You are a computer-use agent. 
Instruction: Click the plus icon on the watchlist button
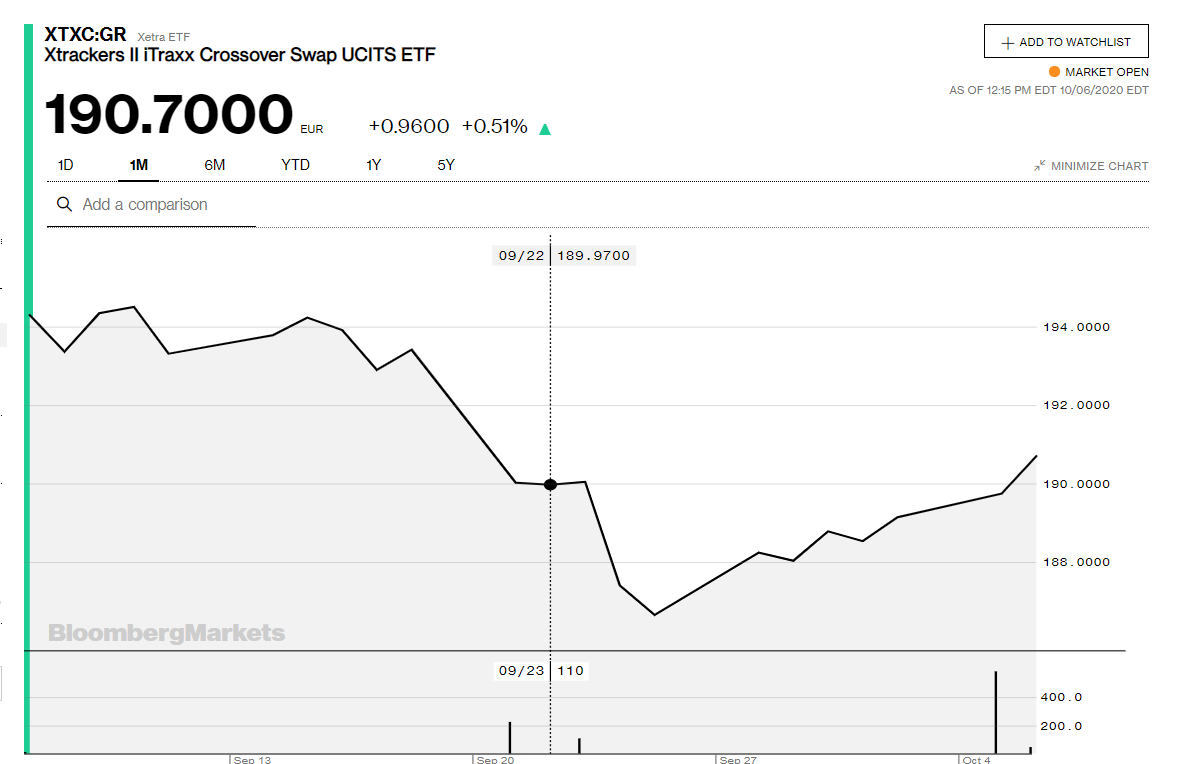coord(1006,42)
